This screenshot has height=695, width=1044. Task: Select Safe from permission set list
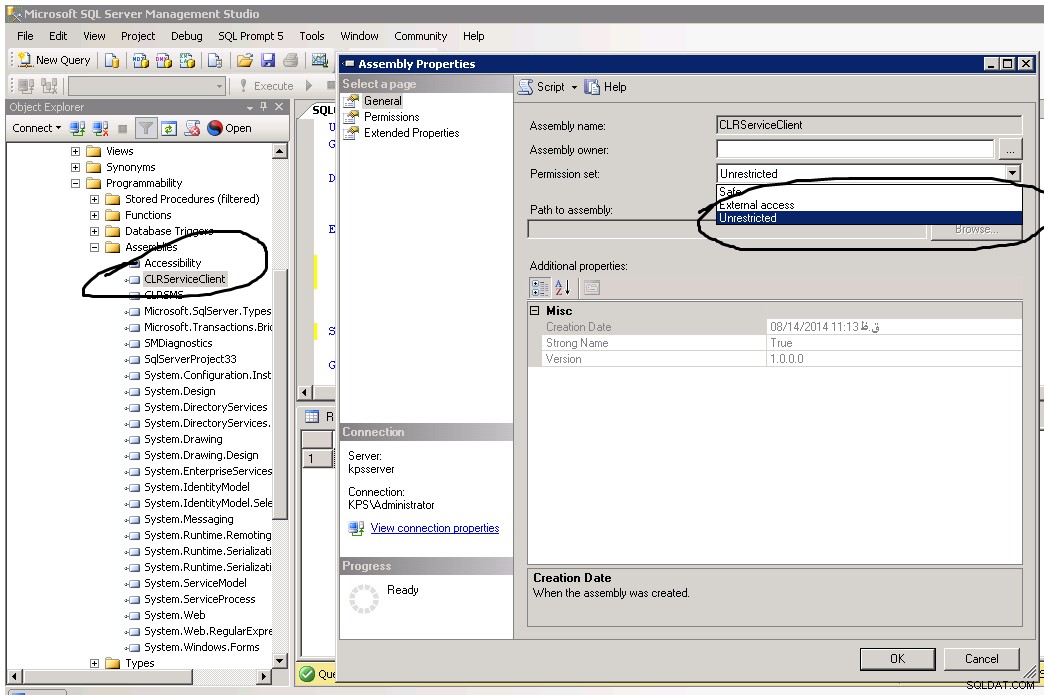(x=869, y=192)
